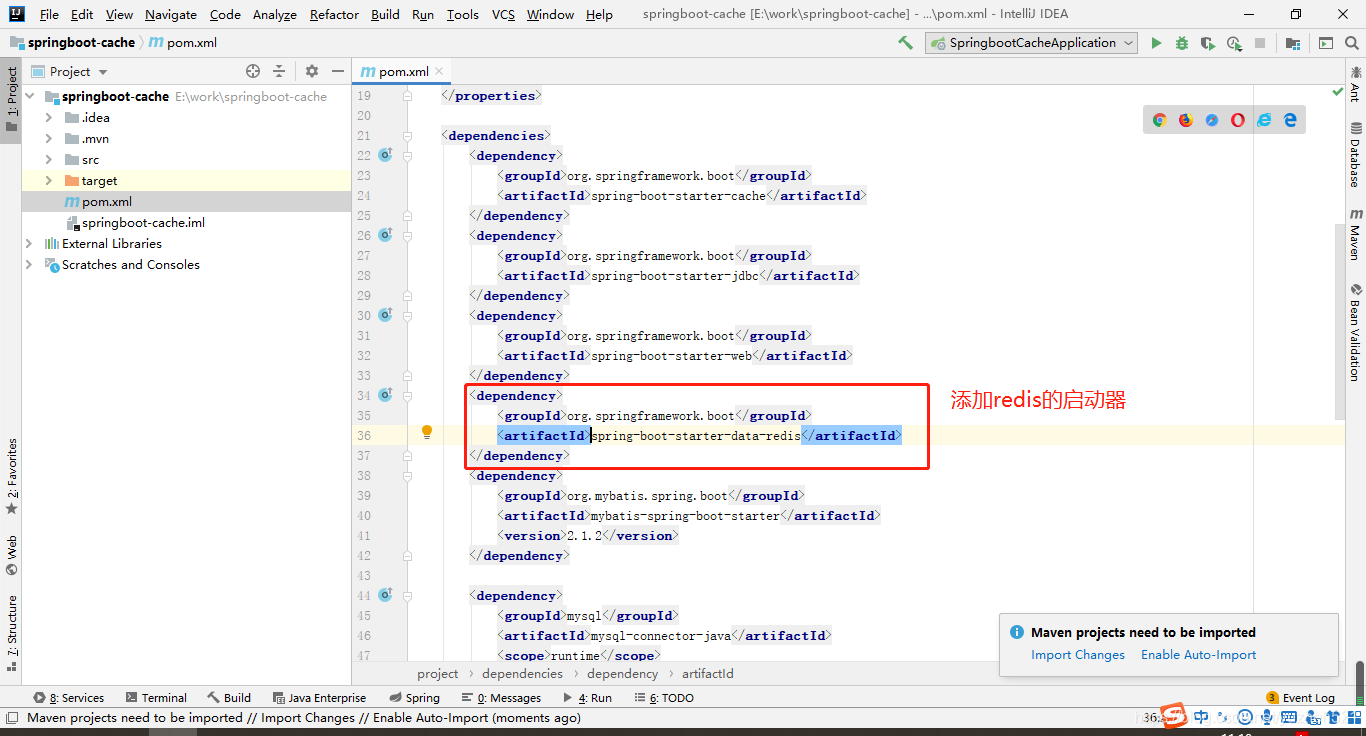Expand the target folder

coord(49,180)
